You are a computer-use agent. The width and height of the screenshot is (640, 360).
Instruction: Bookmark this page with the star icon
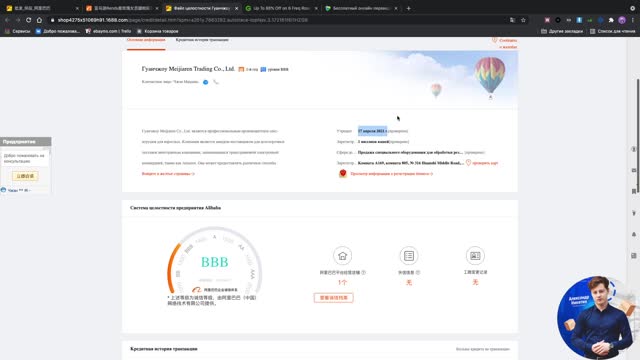click(x=523, y=20)
